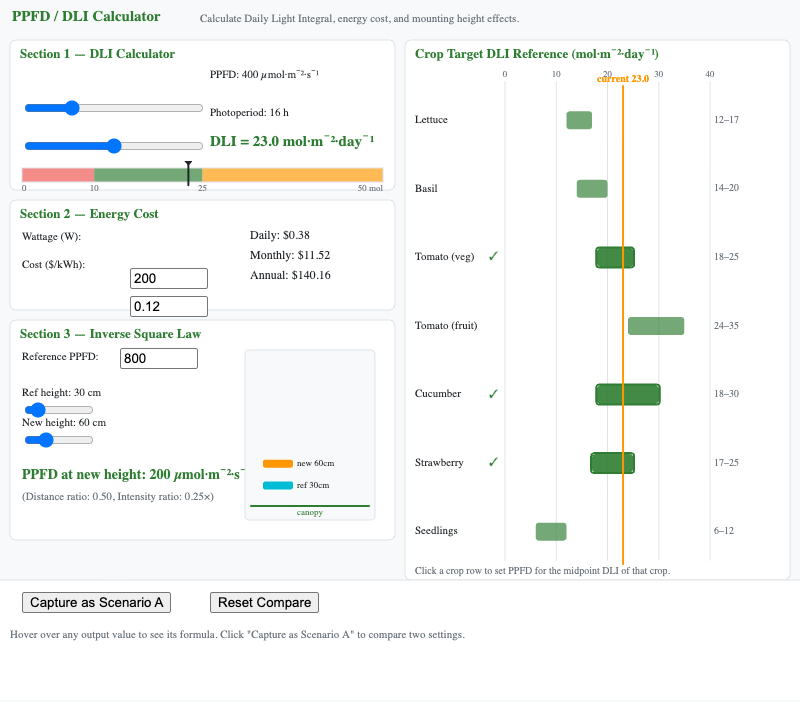Click the Lettuce 12–17 range bar

pyautogui.click(x=579, y=120)
